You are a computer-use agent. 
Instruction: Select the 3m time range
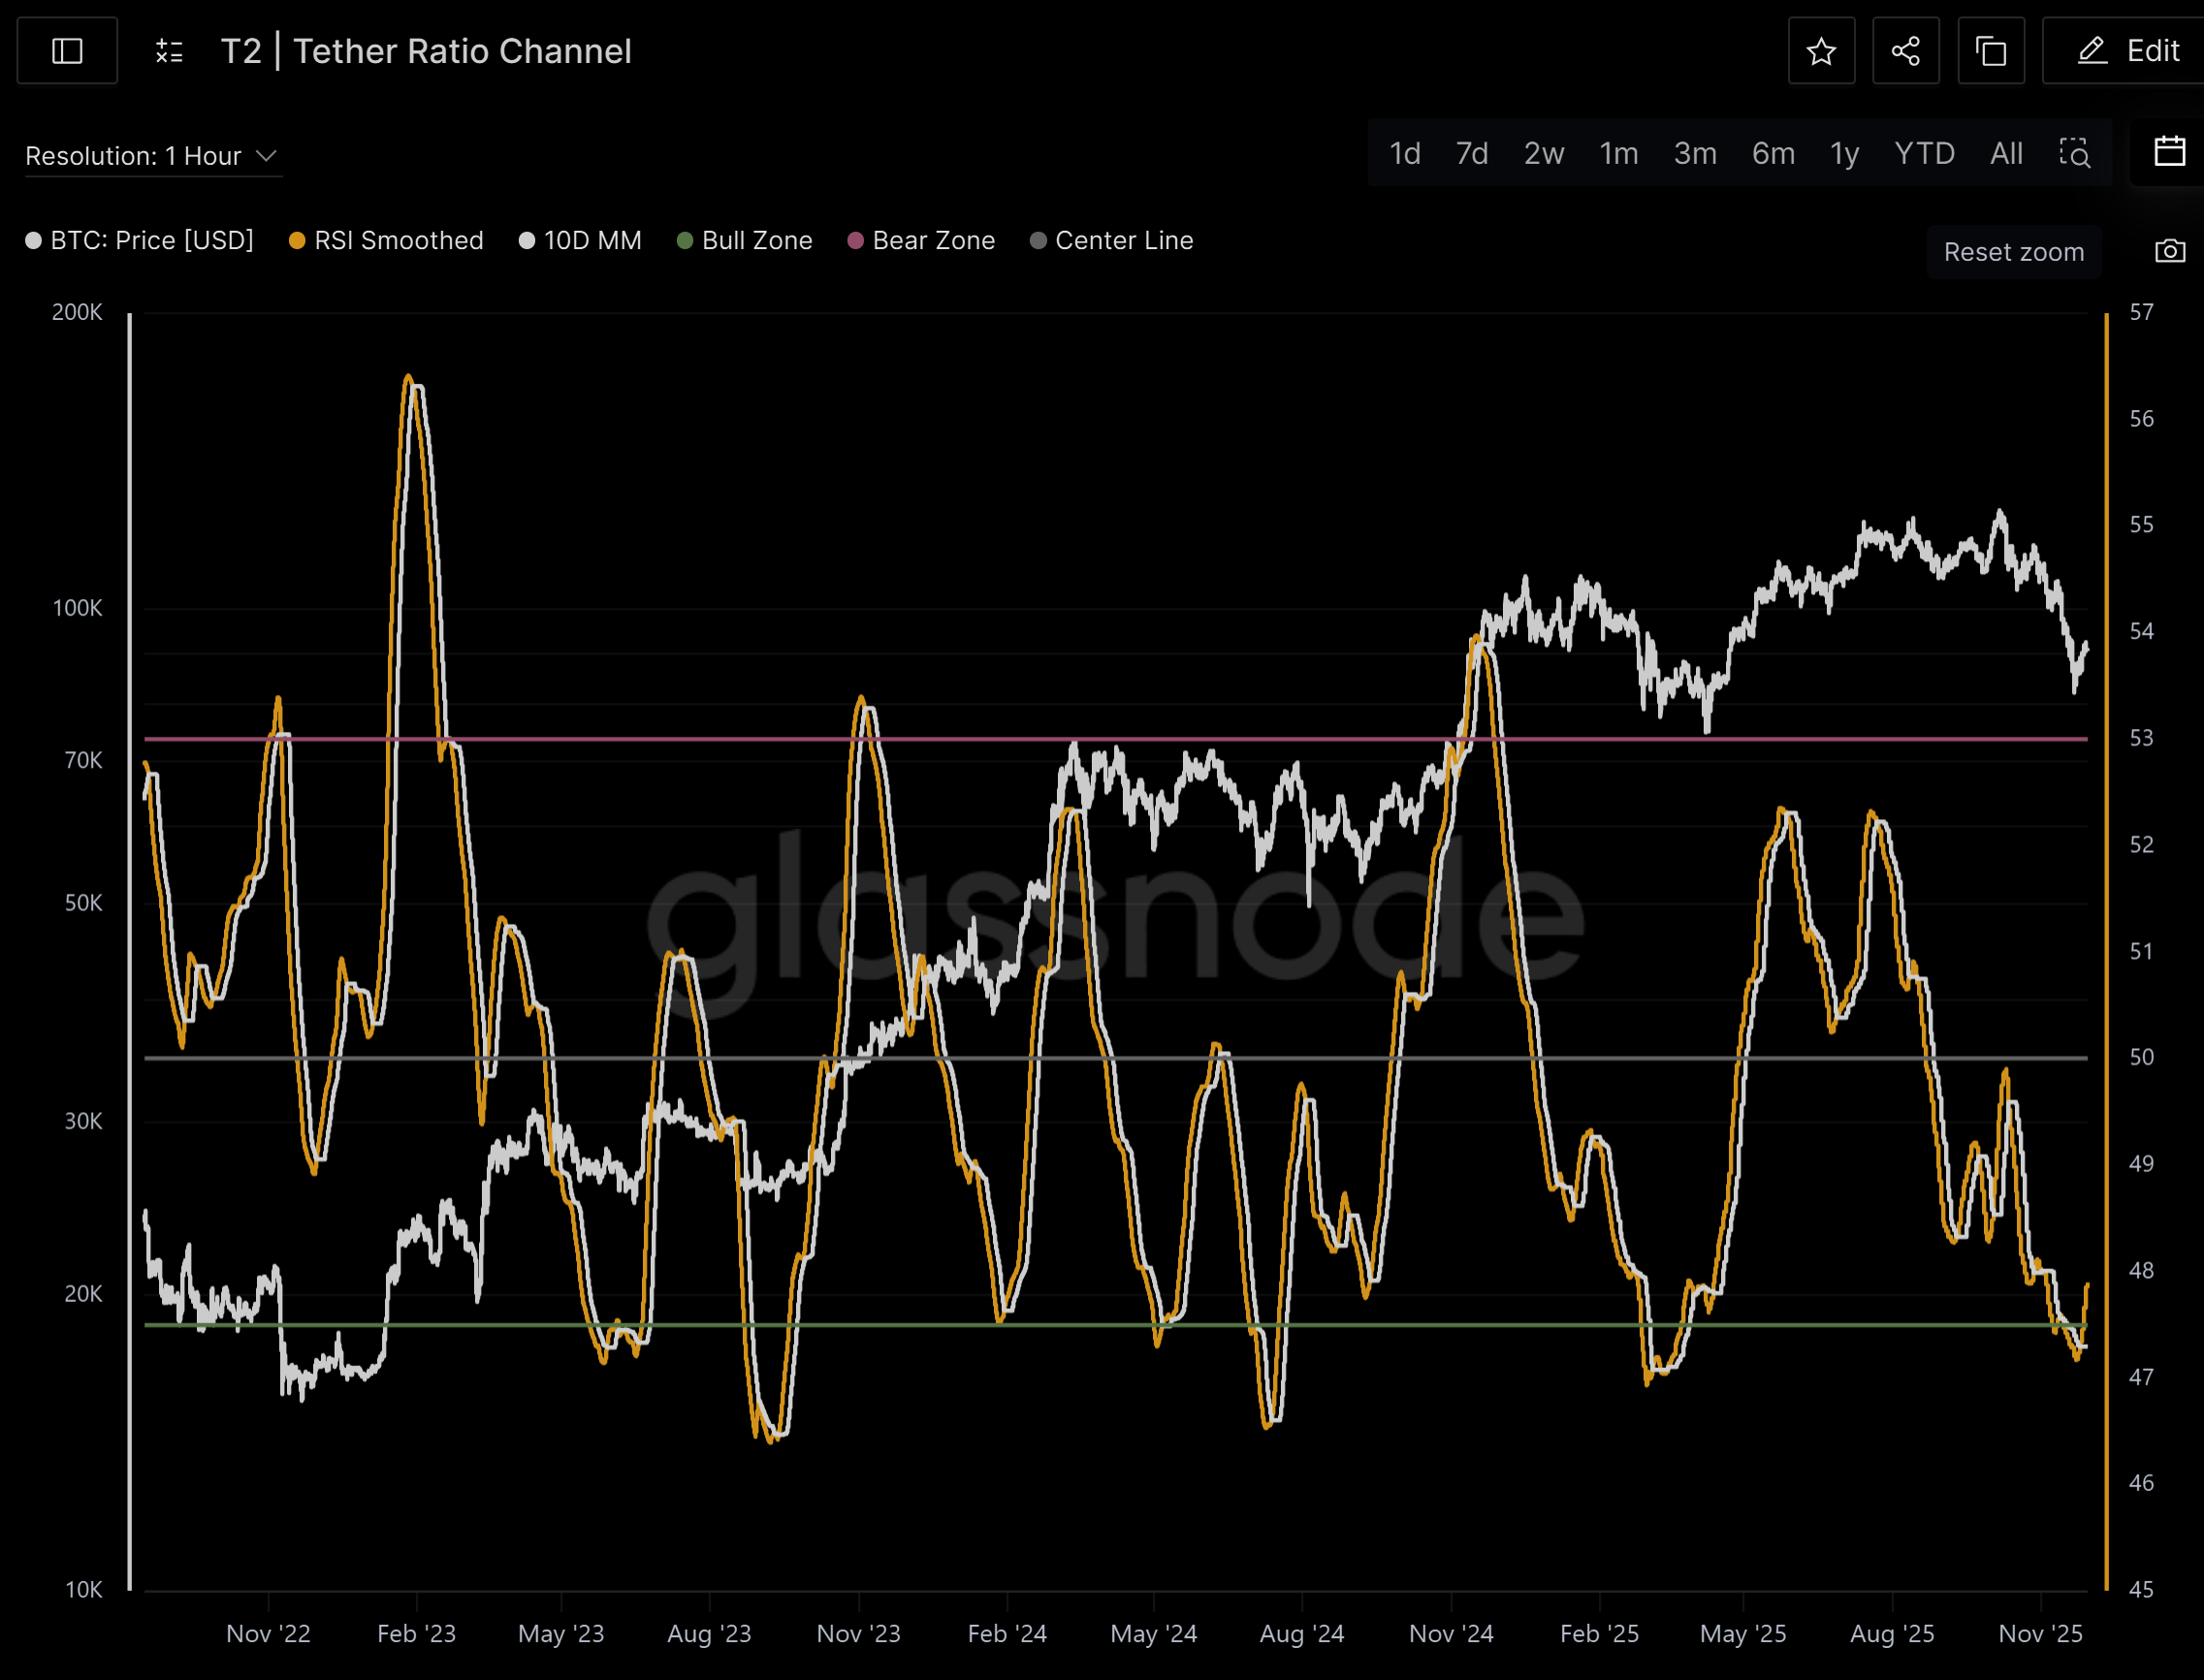1695,153
